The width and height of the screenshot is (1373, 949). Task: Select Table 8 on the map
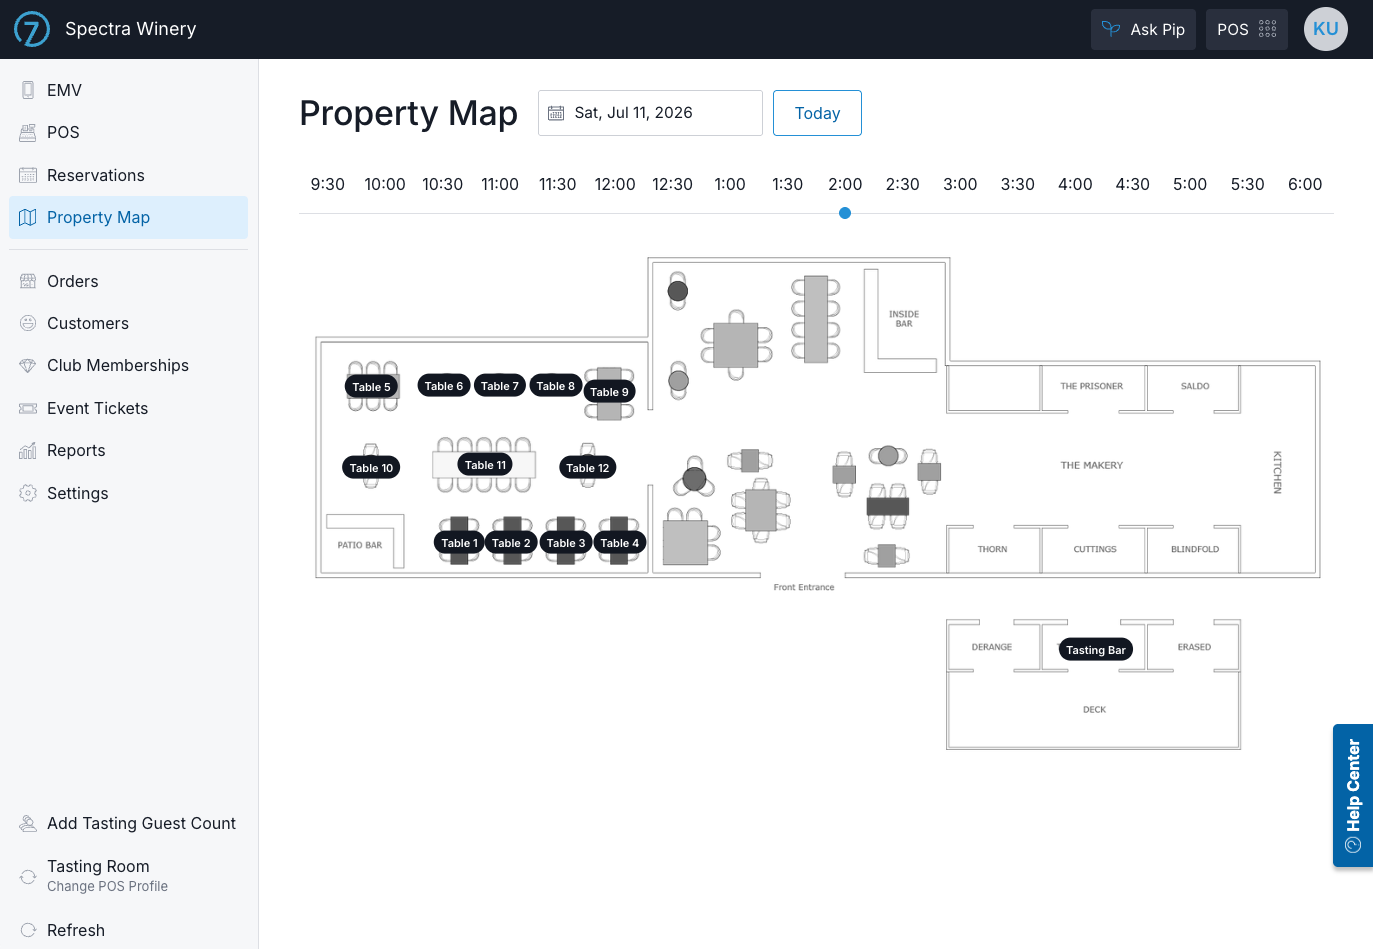pyautogui.click(x=556, y=386)
